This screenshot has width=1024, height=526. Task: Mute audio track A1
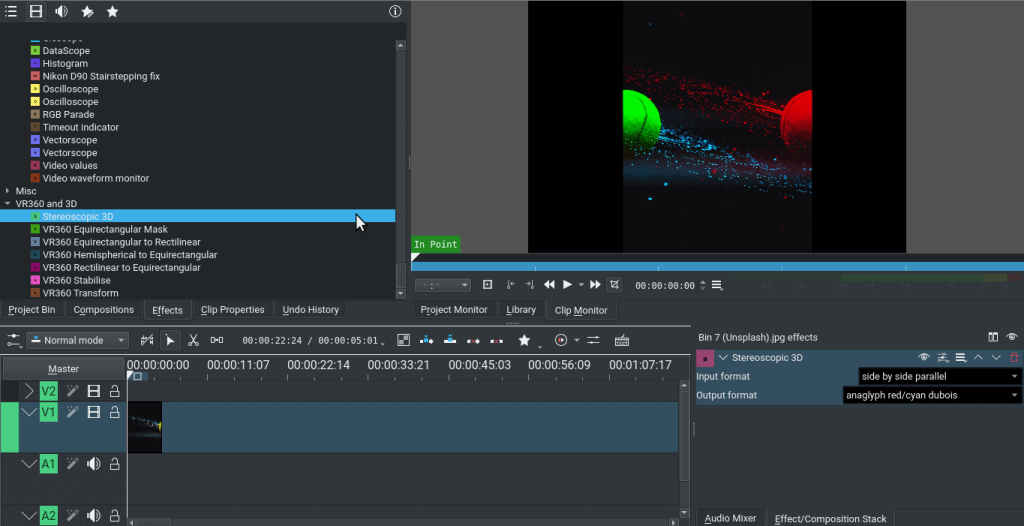94,464
